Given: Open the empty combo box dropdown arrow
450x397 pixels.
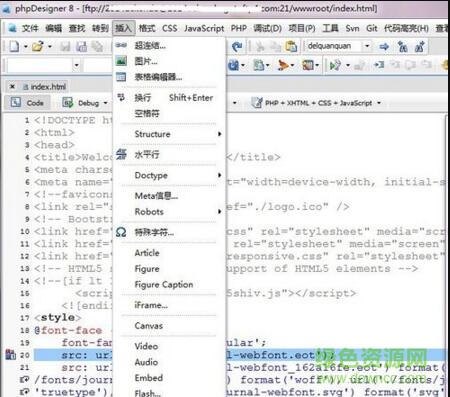Looking at the screenshot, I should 77,65.
